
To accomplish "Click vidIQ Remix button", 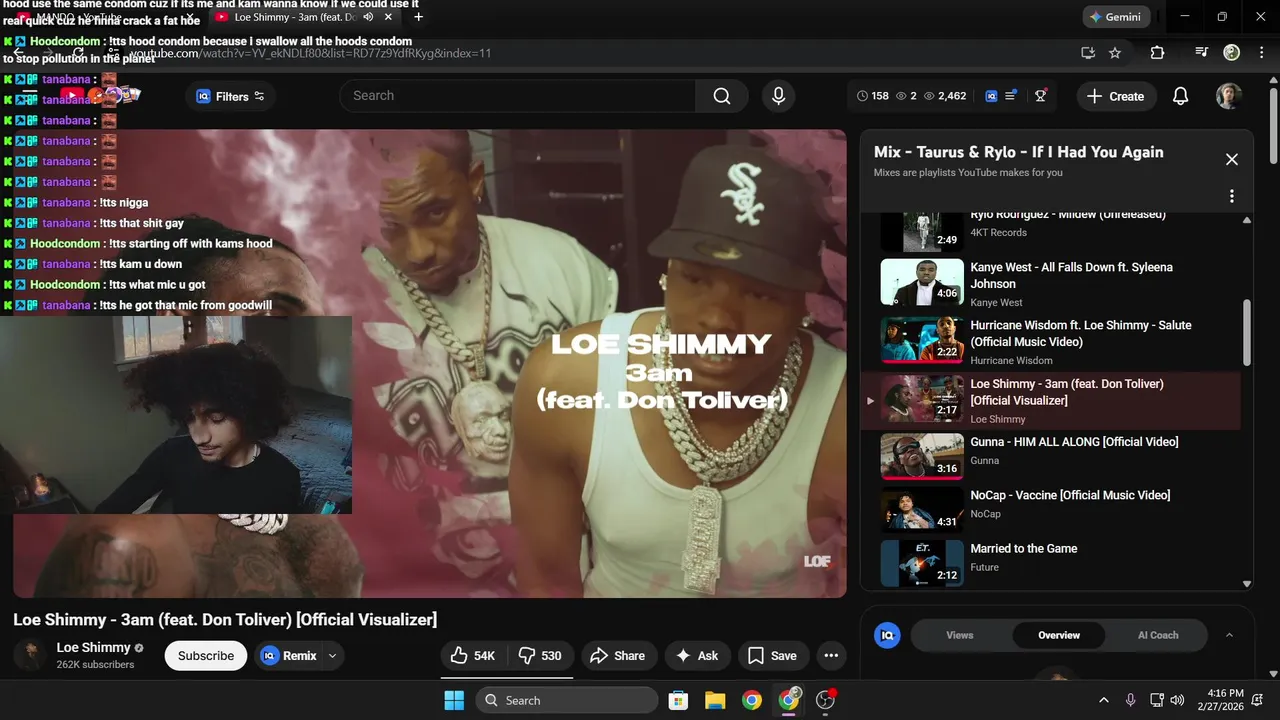I will click(288, 656).
